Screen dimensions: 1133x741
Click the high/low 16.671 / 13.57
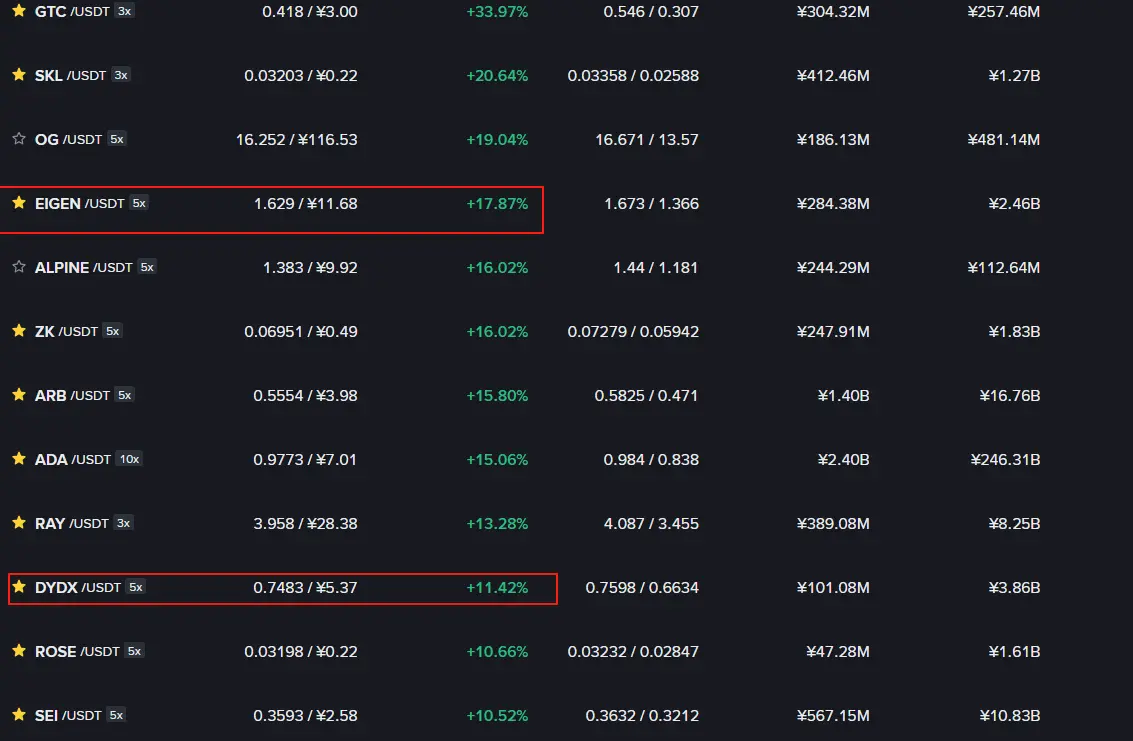pos(647,140)
